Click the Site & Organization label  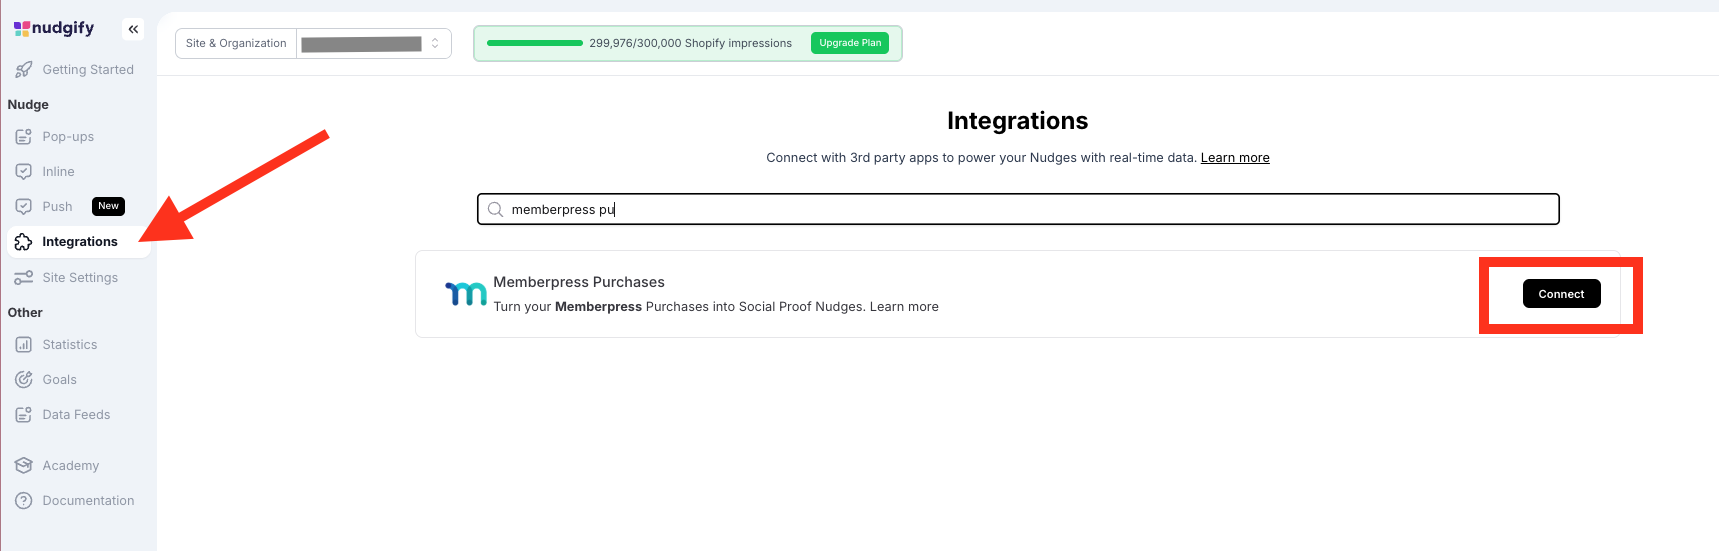(236, 43)
